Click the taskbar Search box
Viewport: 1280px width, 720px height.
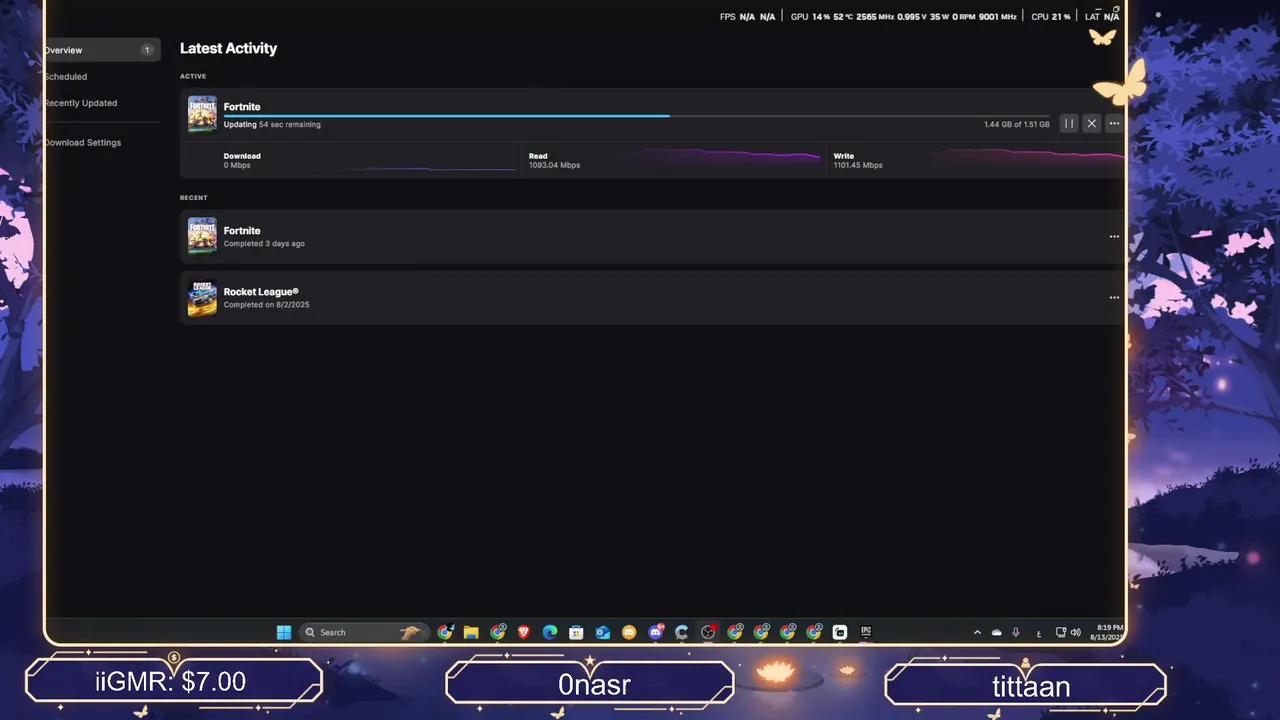[364, 632]
